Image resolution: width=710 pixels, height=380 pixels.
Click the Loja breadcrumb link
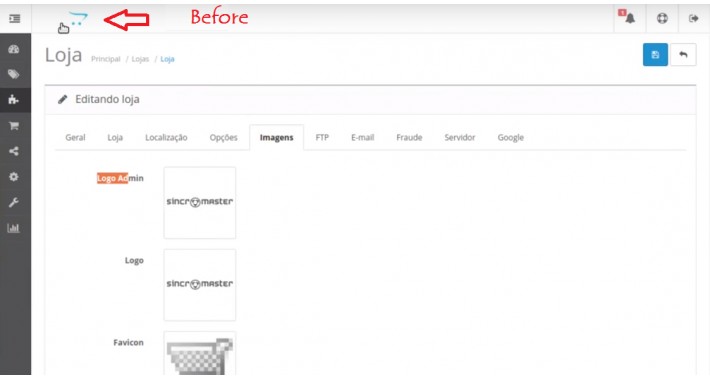pos(167,59)
